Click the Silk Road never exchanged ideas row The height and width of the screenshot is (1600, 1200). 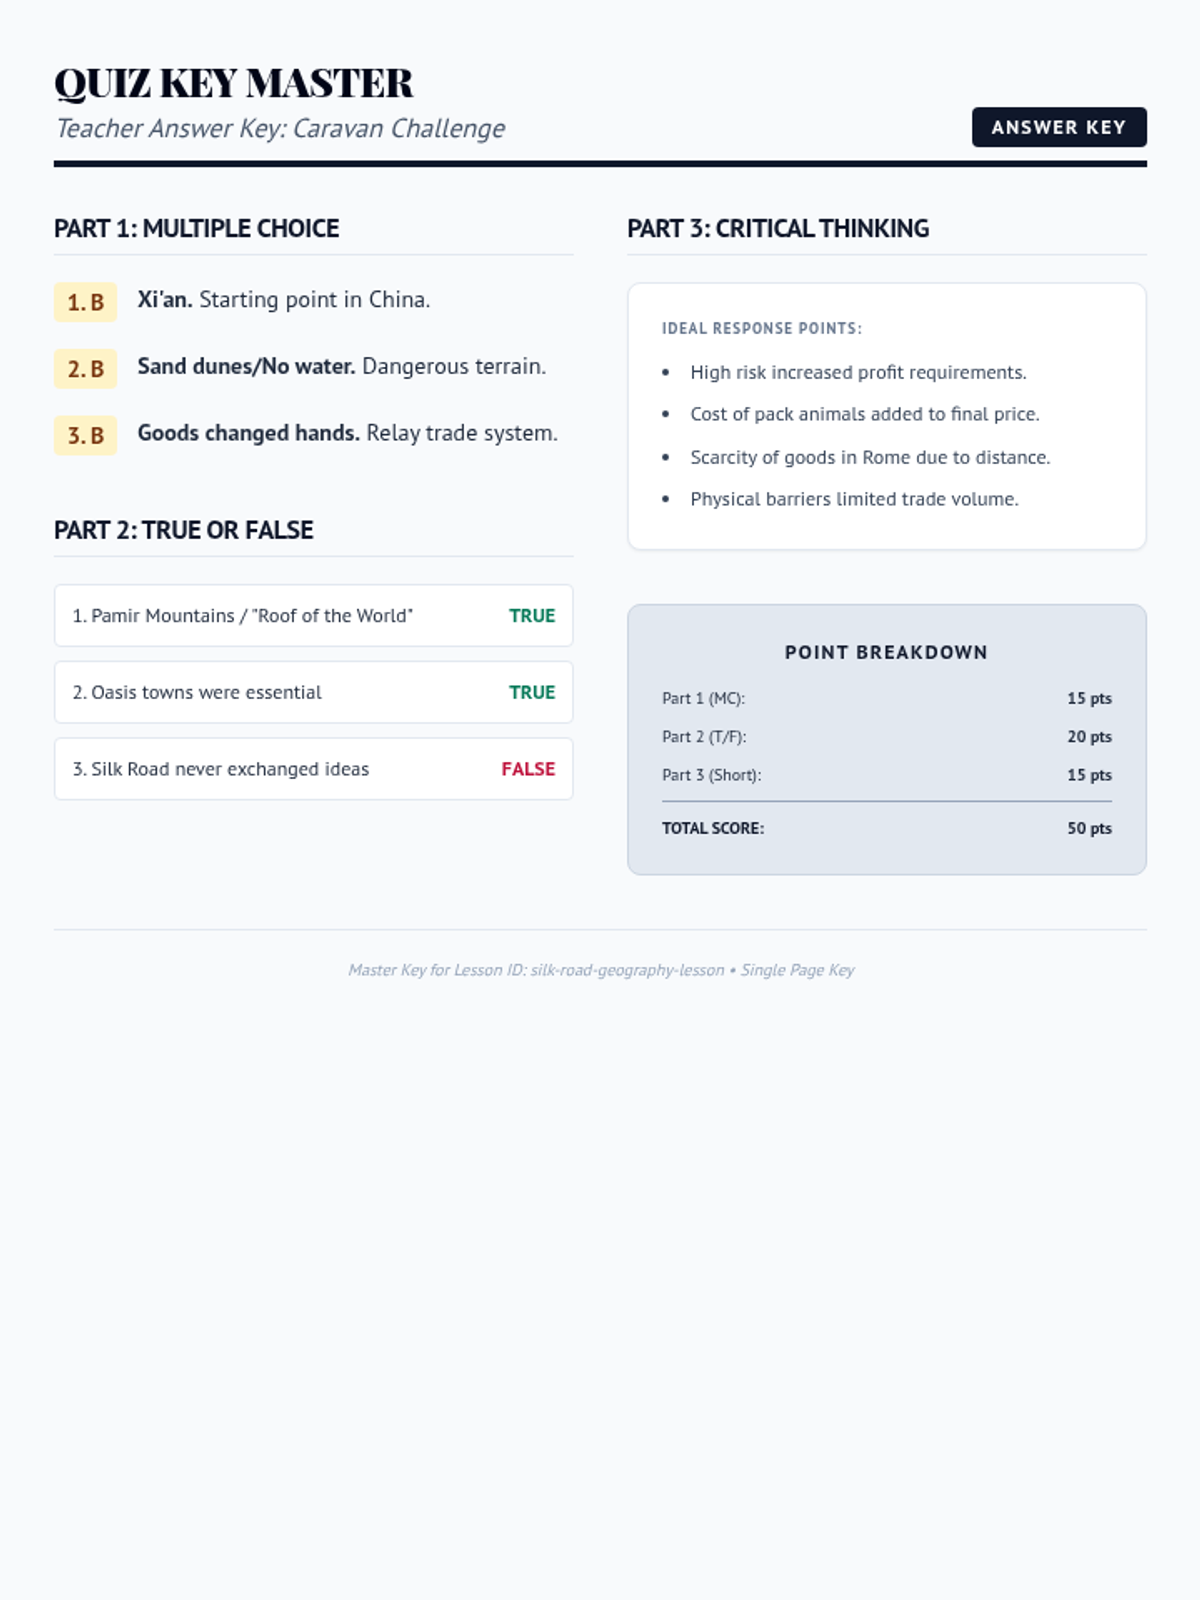tap(313, 769)
